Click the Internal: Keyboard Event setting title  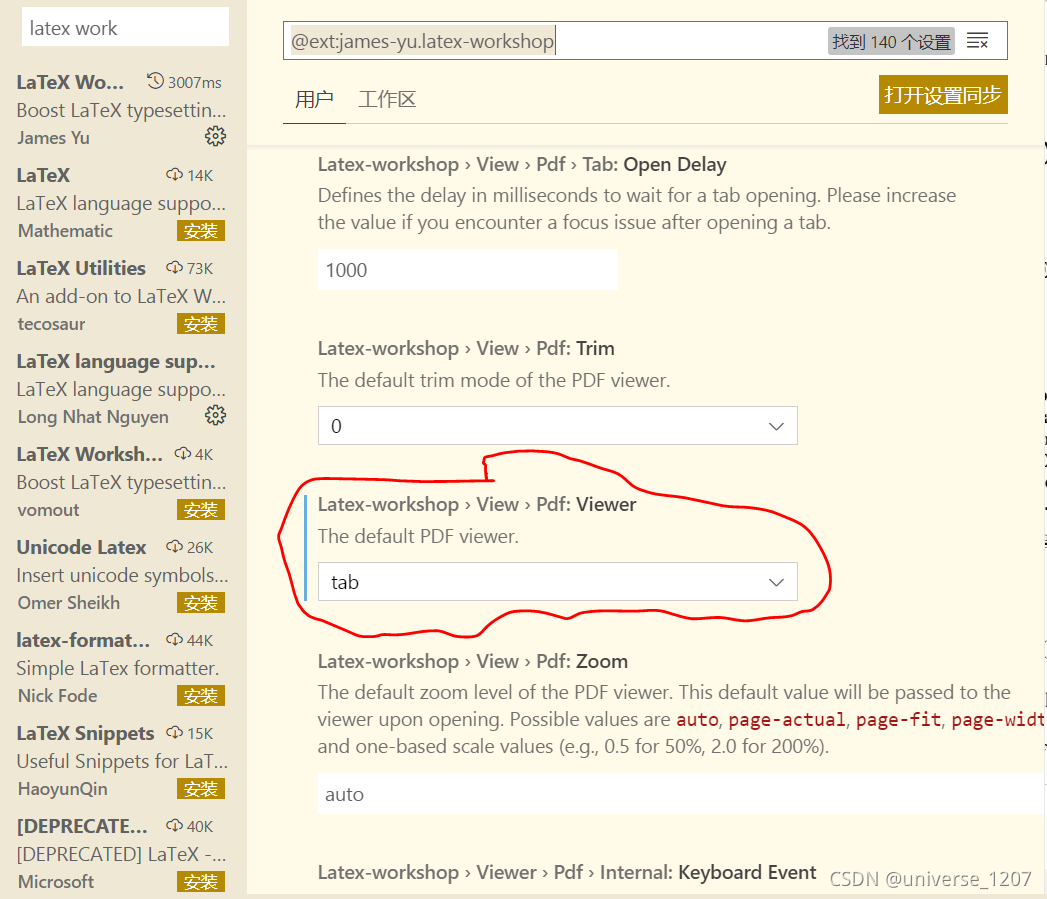[567, 872]
